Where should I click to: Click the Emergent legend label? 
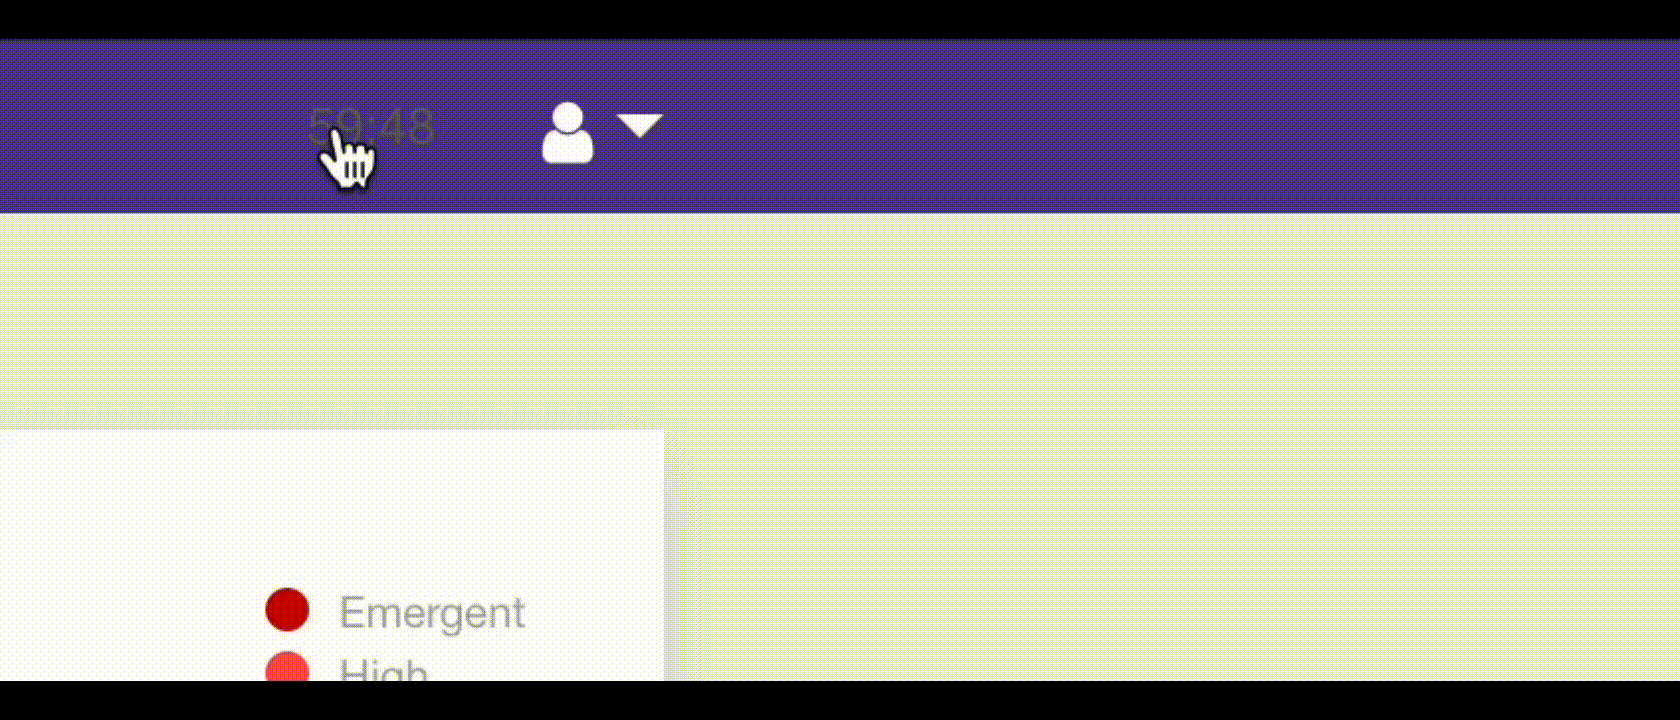[x=432, y=613]
